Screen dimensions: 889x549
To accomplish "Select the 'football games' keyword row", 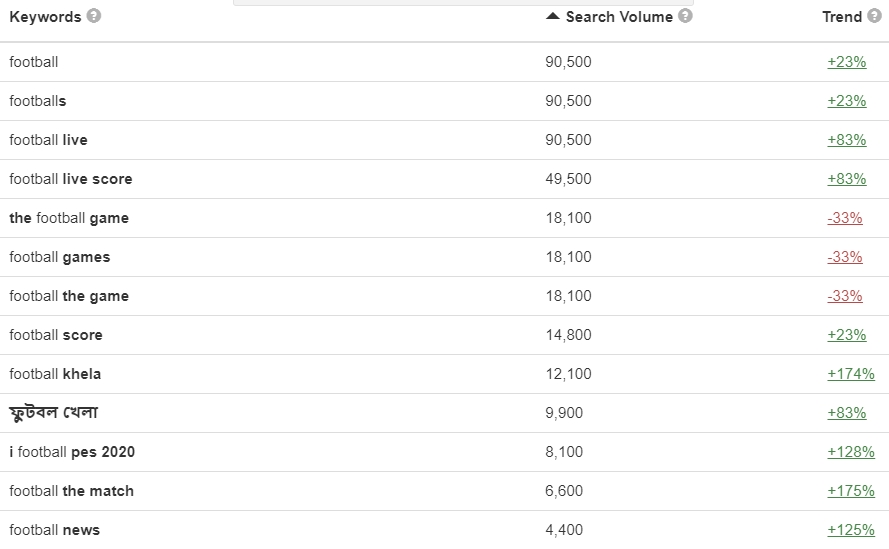I will tap(60, 257).
